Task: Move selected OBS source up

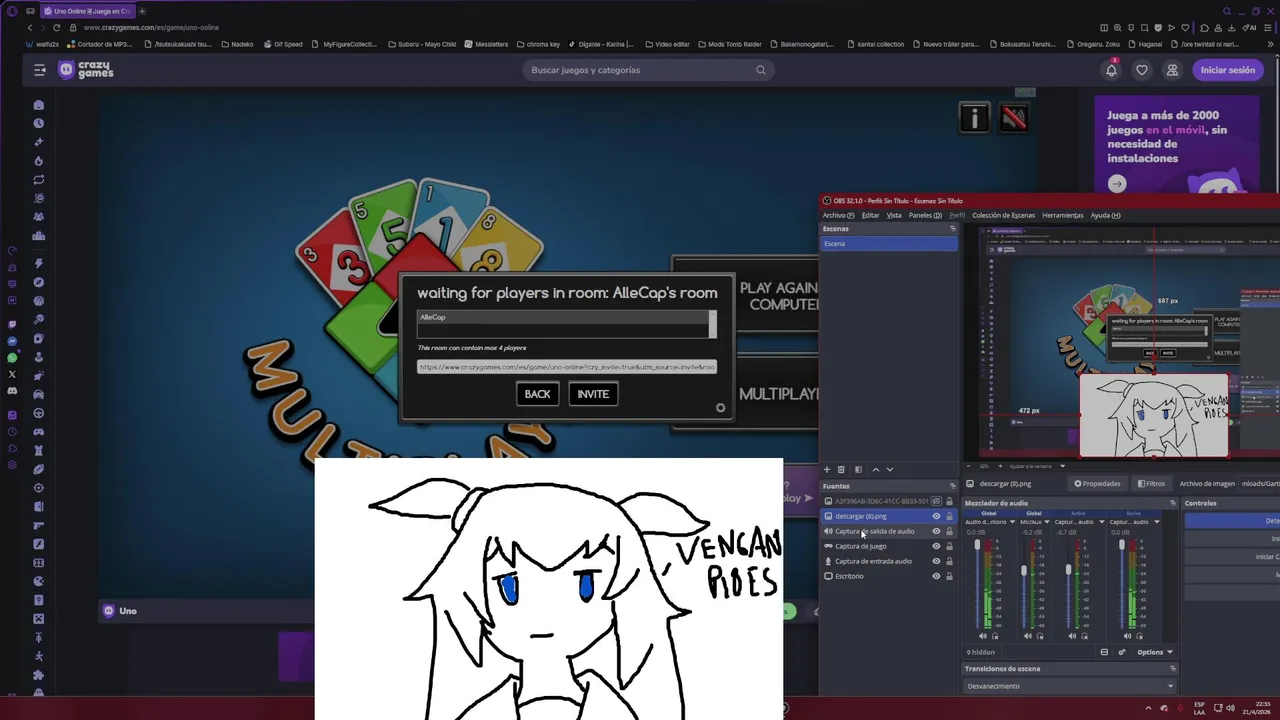Action: tap(876, 469)
